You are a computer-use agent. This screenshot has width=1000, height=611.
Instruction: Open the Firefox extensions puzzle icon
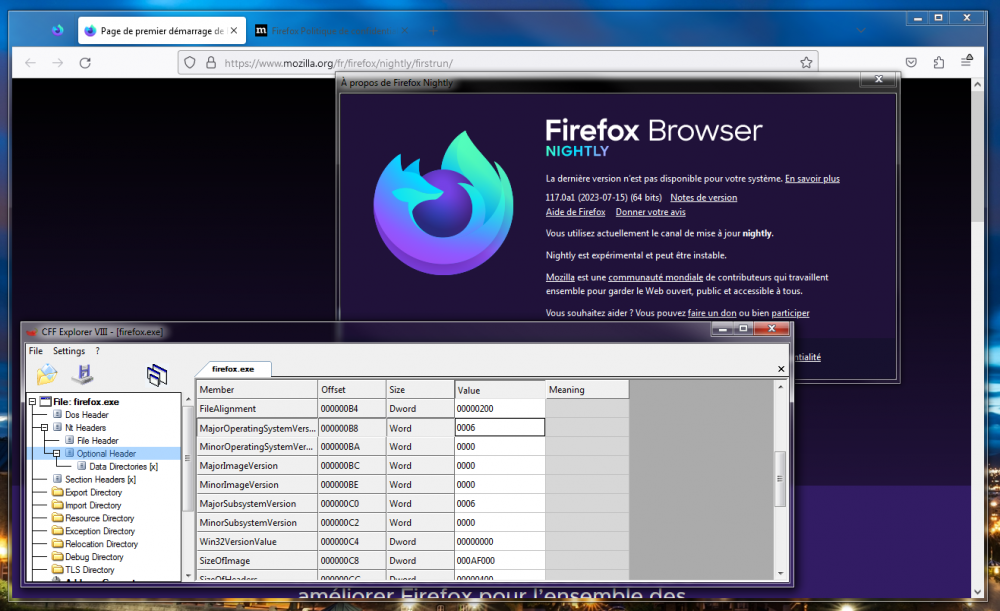pyautogui.click(x=938, y=62)
